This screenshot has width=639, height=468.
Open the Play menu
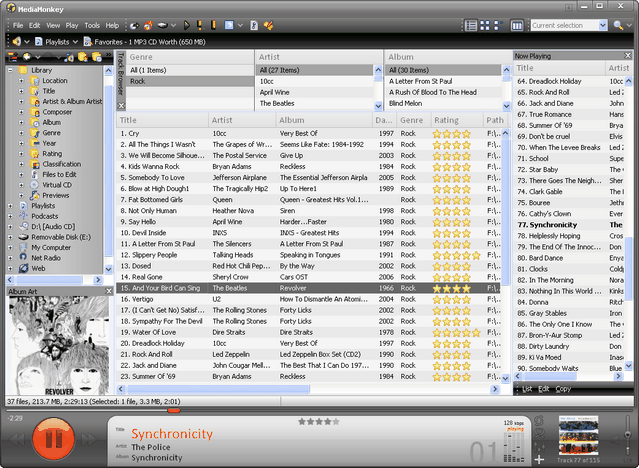(x=72, y=25)
